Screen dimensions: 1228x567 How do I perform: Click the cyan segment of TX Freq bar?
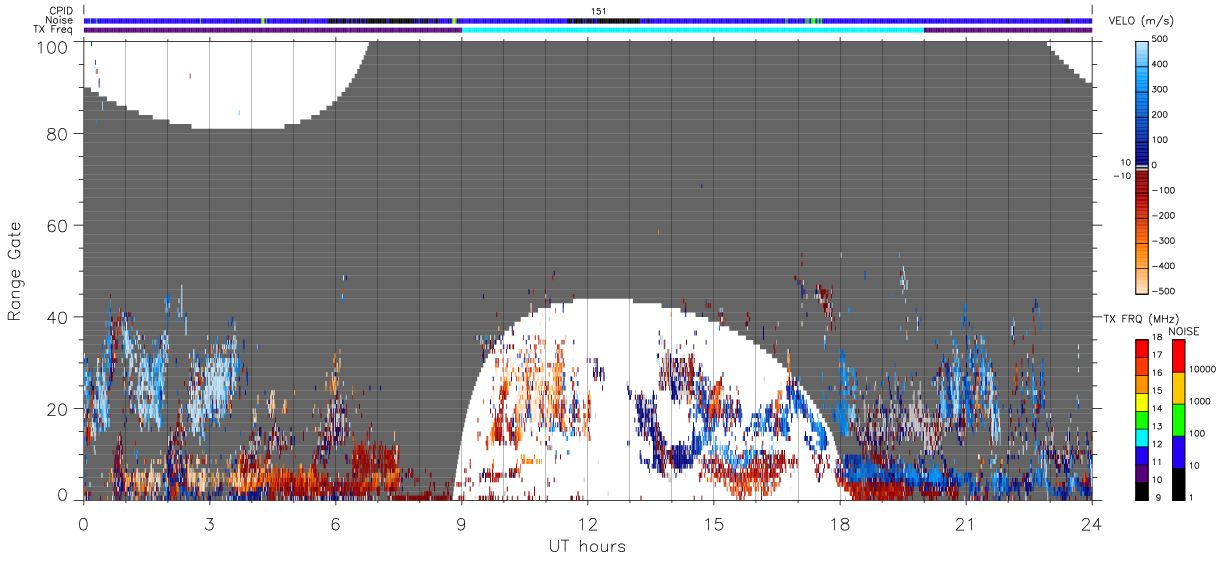click(x=692, y=30)
